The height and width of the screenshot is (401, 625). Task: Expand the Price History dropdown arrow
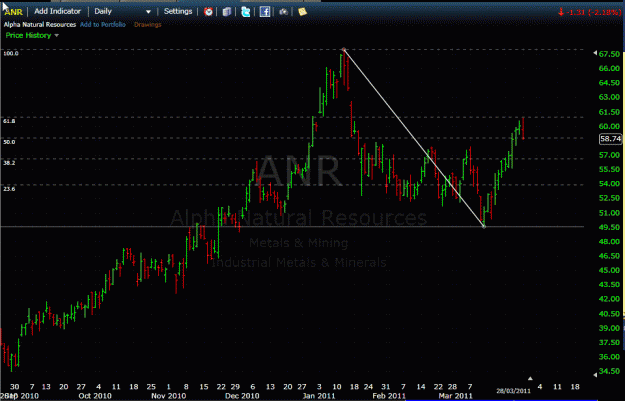coord(56,35)
